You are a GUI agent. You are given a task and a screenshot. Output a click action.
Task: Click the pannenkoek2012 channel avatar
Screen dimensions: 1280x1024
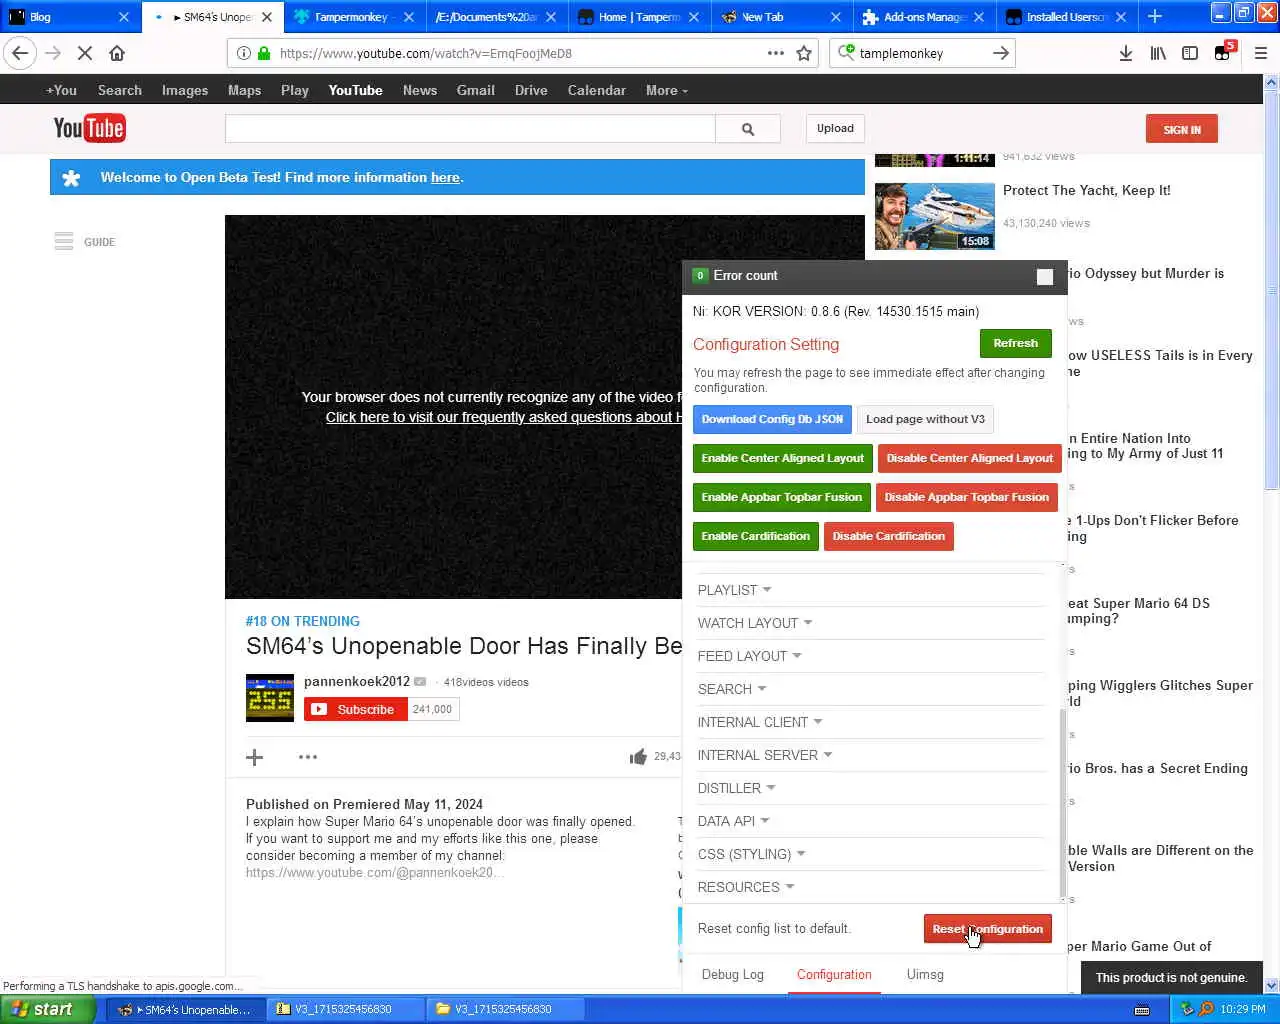pyautogui.click(x=270, y=698)
